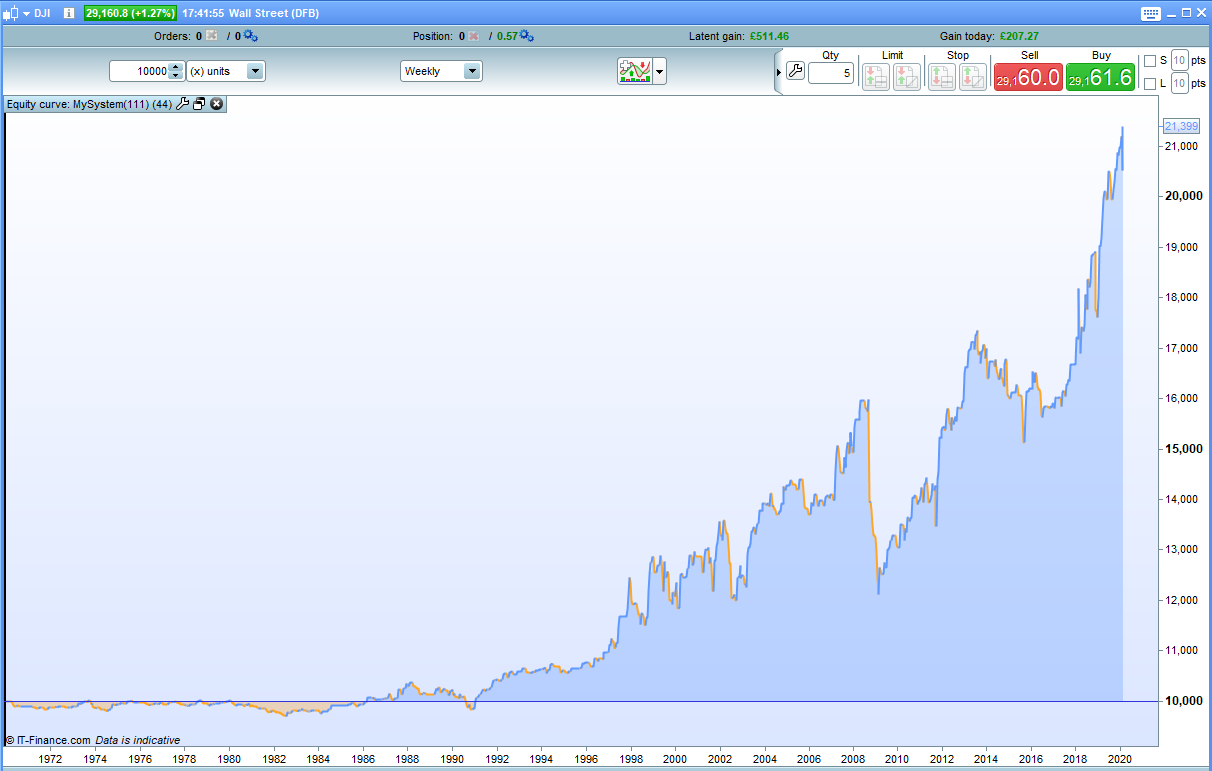Enable the L limit checkbox
This screenshot has width=1212, height=771.
[1150, 84]
